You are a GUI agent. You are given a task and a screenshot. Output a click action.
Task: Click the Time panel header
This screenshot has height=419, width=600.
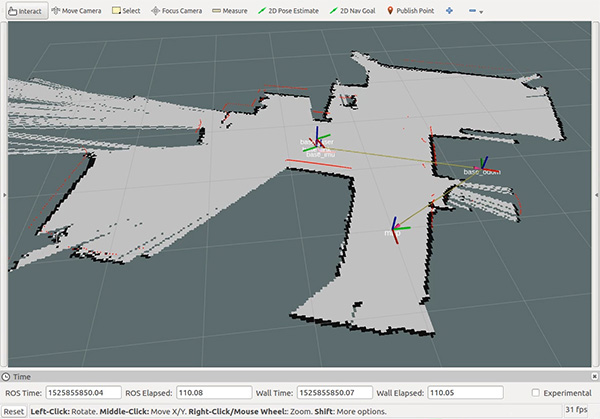pyautogui.click(x=20, y=376)
